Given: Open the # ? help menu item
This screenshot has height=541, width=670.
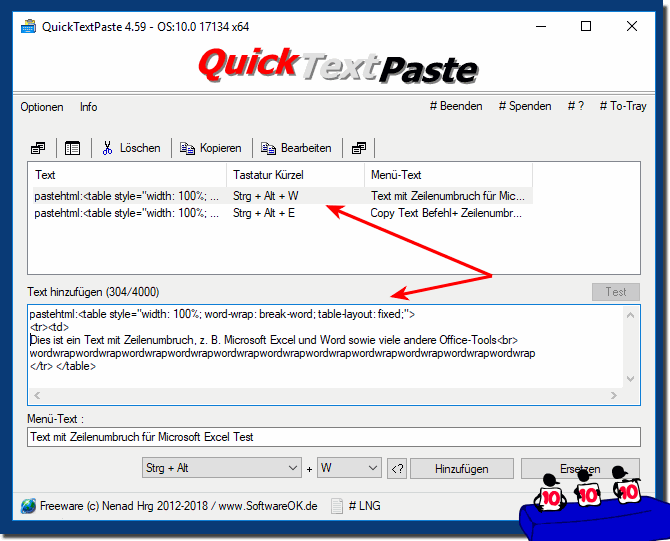Looking at the screenshot, I should pos(576,106).
